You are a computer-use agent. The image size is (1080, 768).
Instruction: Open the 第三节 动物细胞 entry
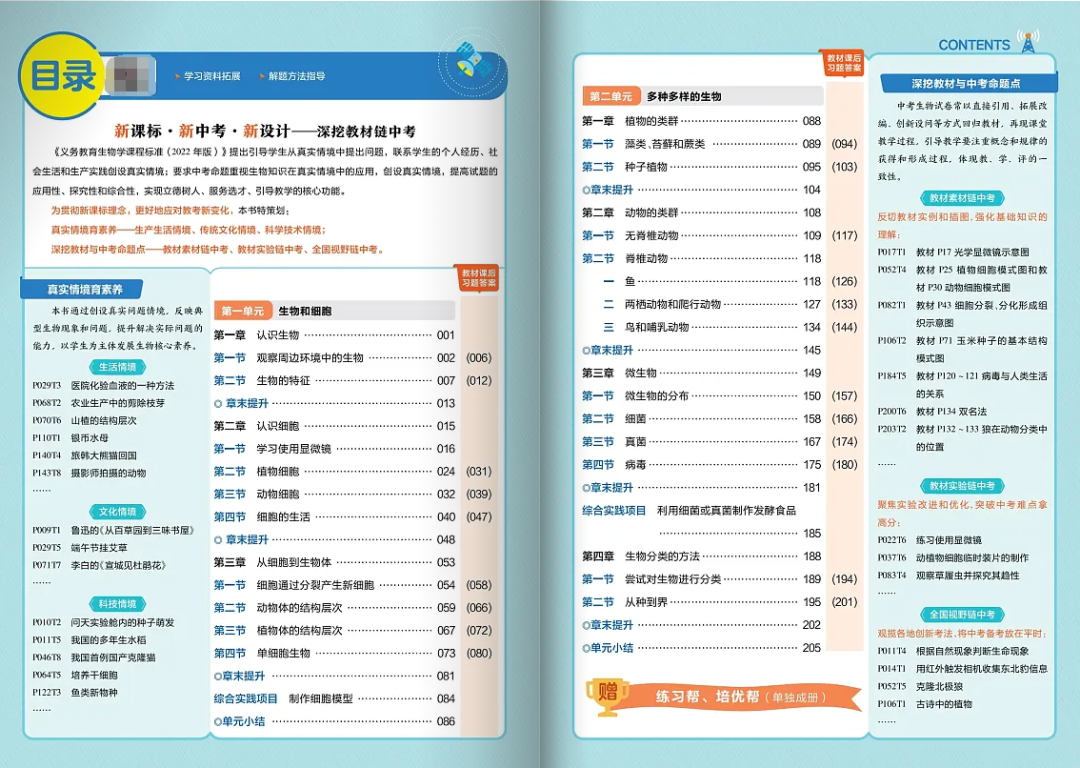[334, 495]
